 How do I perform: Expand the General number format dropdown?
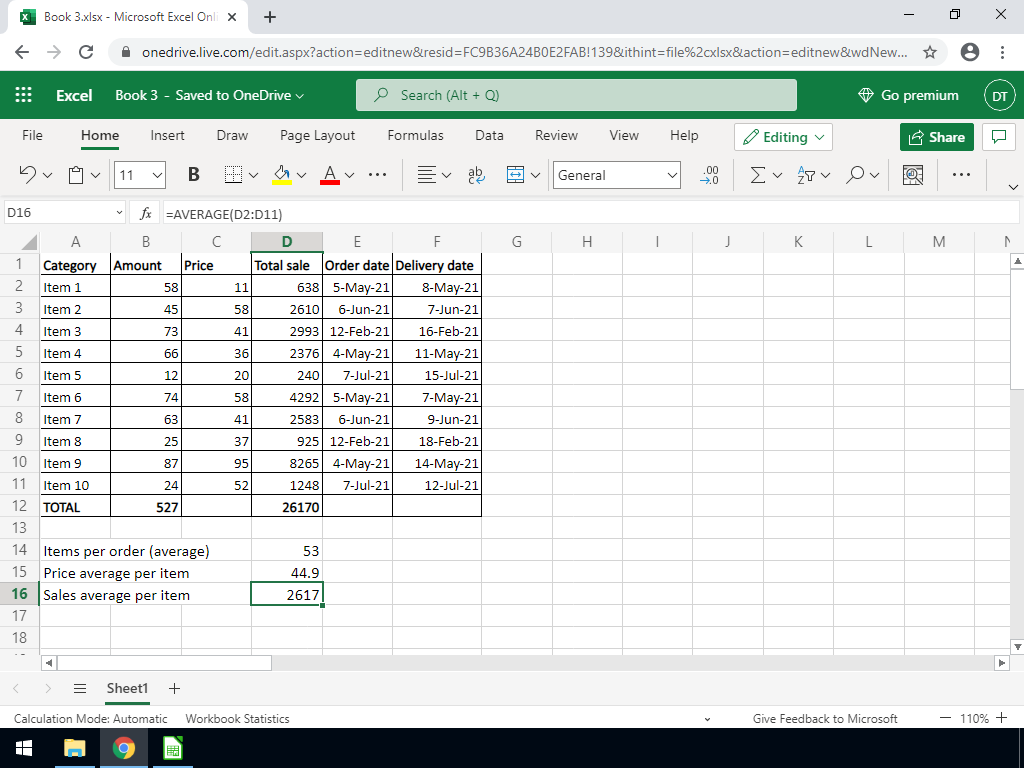point(672,175)
